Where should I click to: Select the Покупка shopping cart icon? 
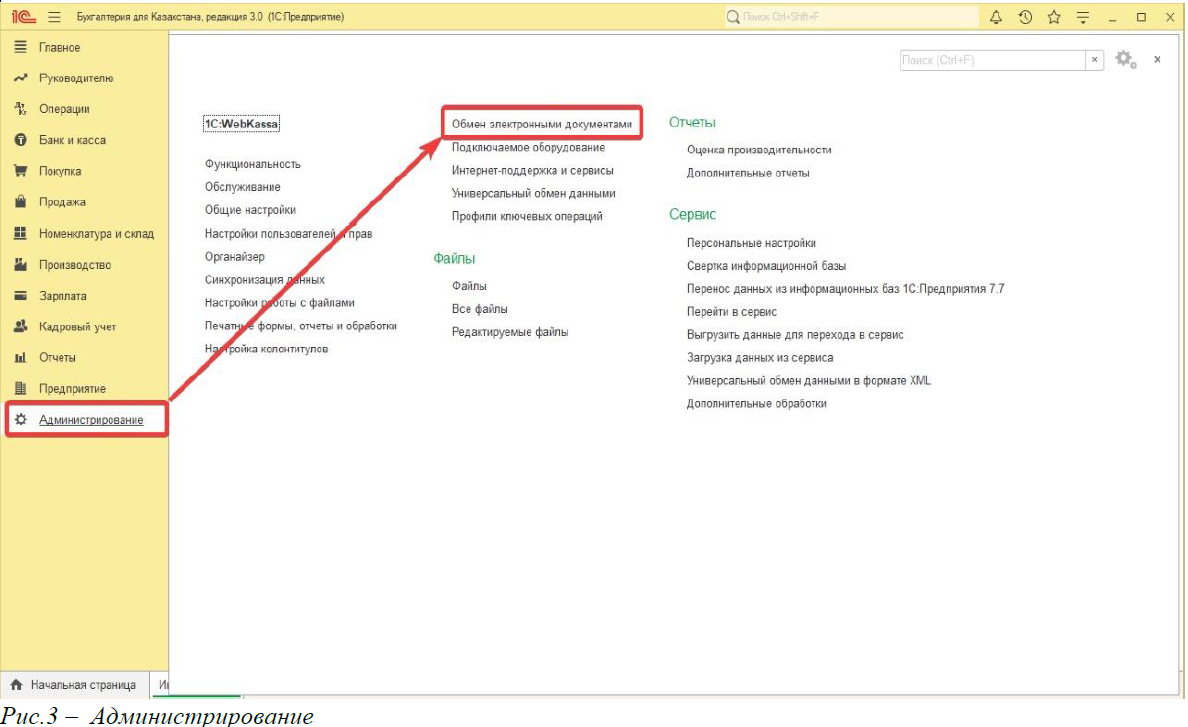pyautogui.click(x=19, y=171)
